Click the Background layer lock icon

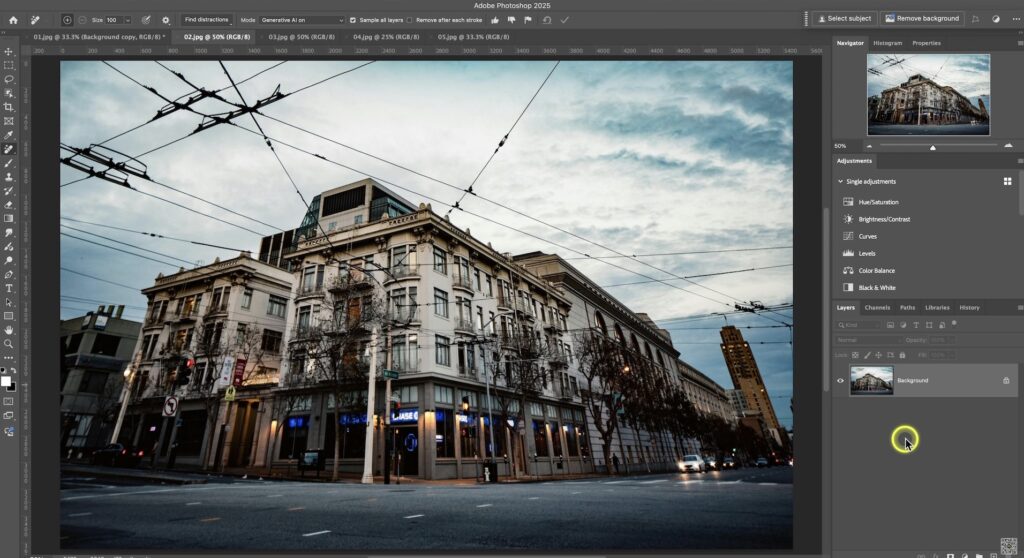[1006, 380]
